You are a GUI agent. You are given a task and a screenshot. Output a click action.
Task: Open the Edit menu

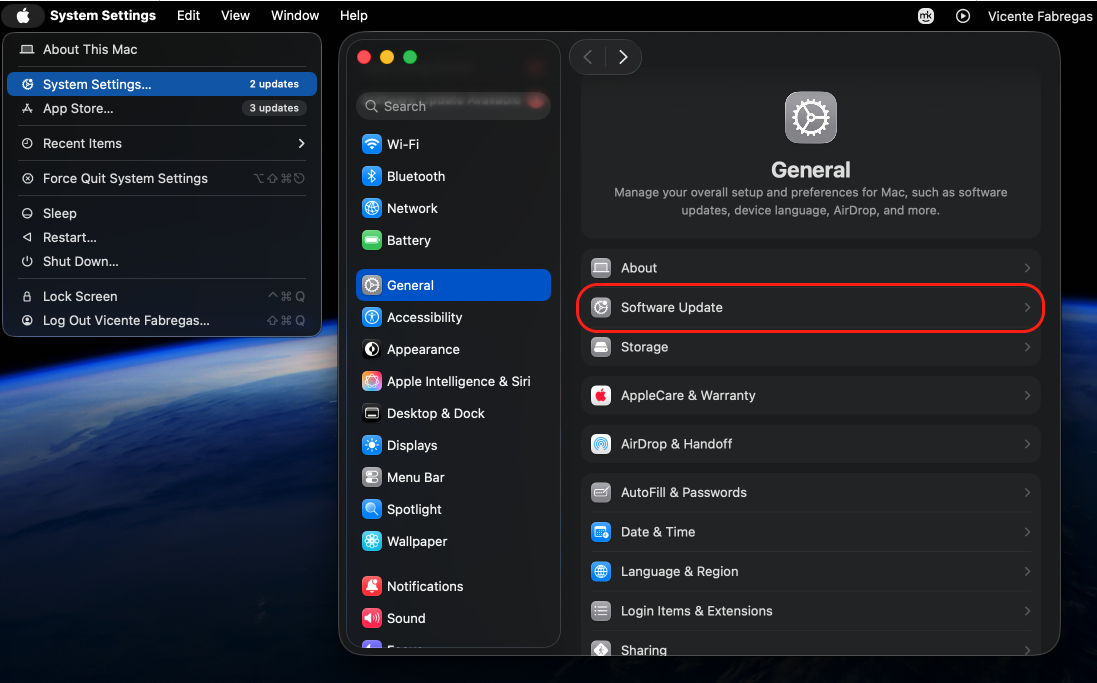pos(188,15)
